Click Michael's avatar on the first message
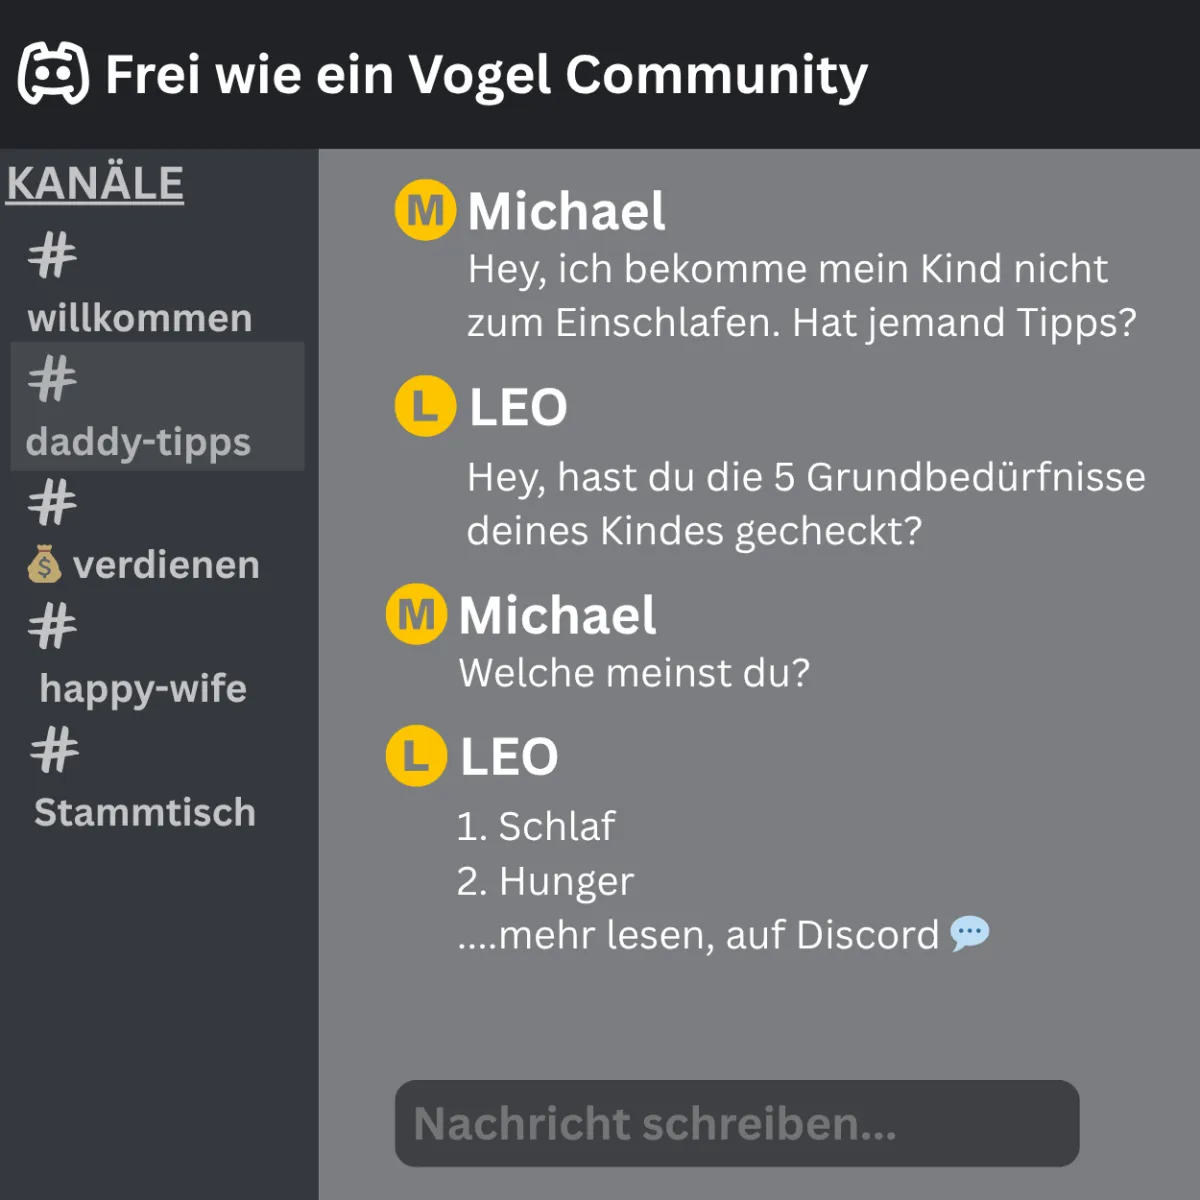Viewport: 1200px width, 1200px height. pyautogui.click(x=425, y=211)
